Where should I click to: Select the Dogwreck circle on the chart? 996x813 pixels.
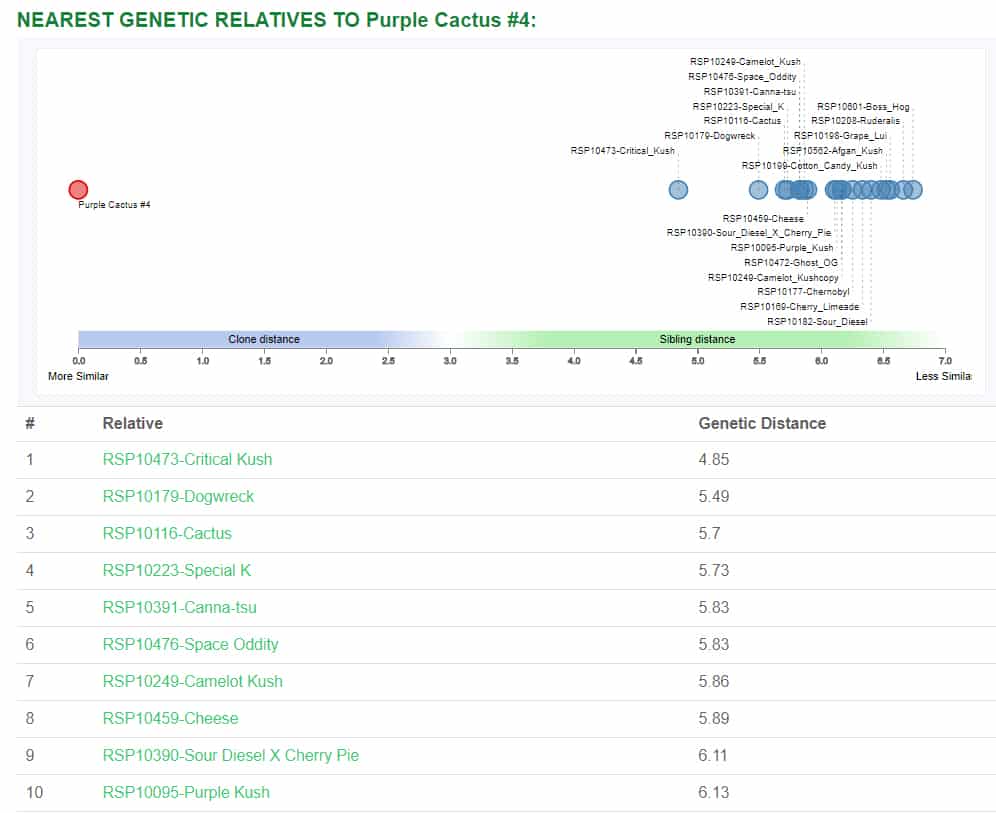point(758,190)
